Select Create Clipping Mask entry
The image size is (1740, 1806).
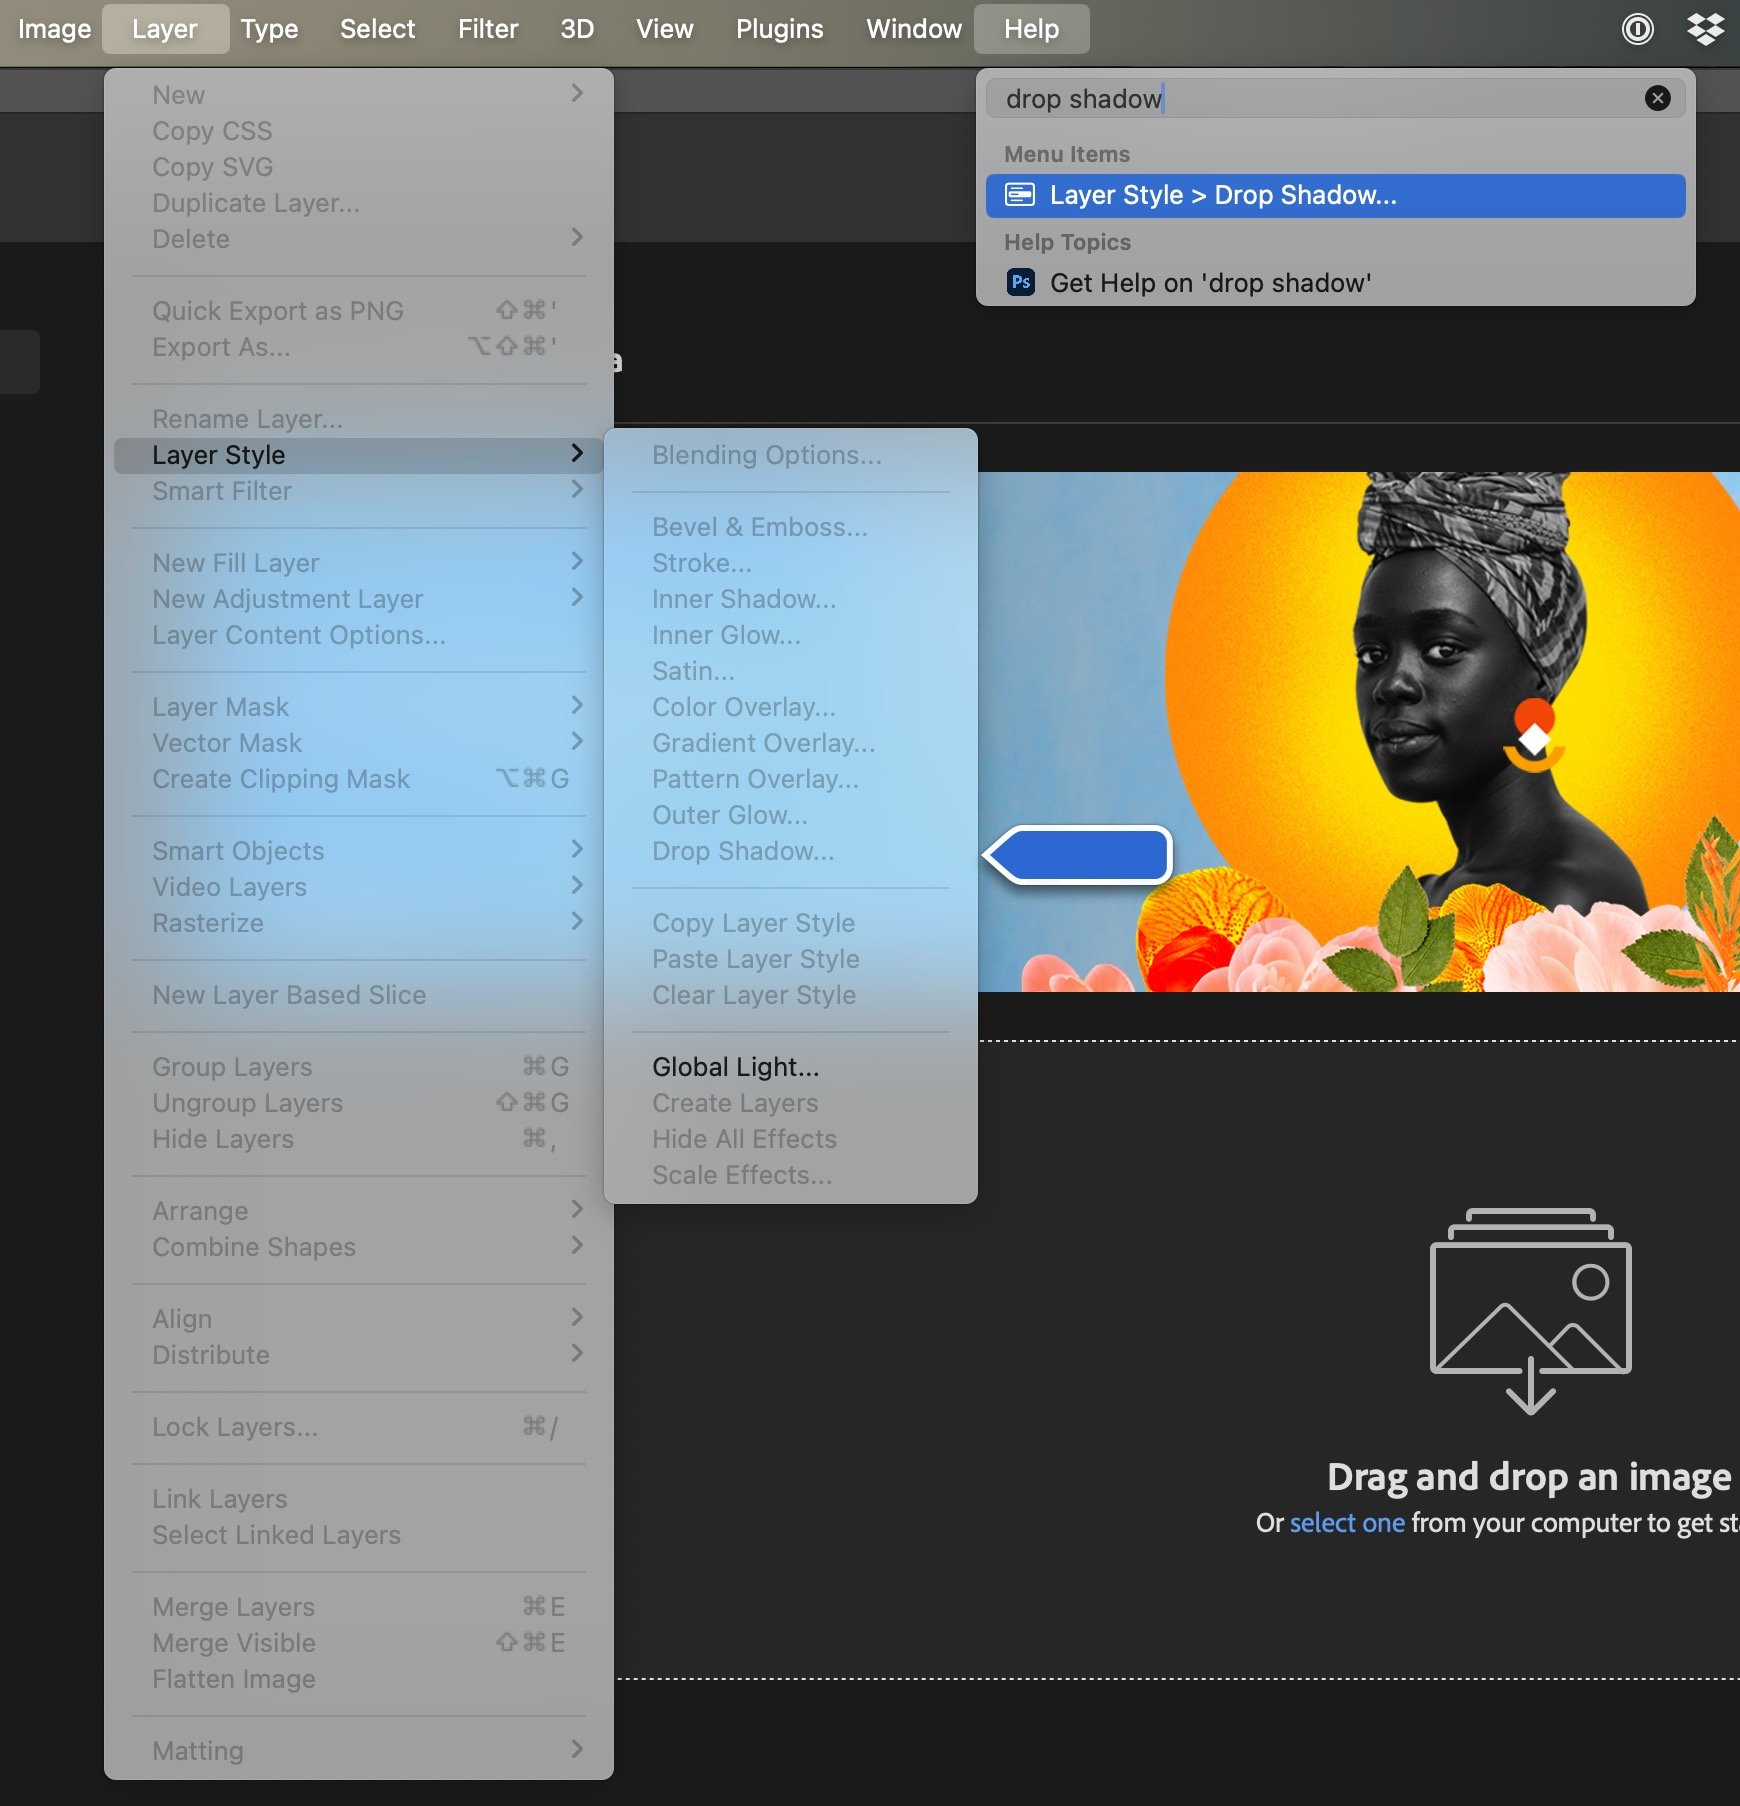click(x=358, y=779)
